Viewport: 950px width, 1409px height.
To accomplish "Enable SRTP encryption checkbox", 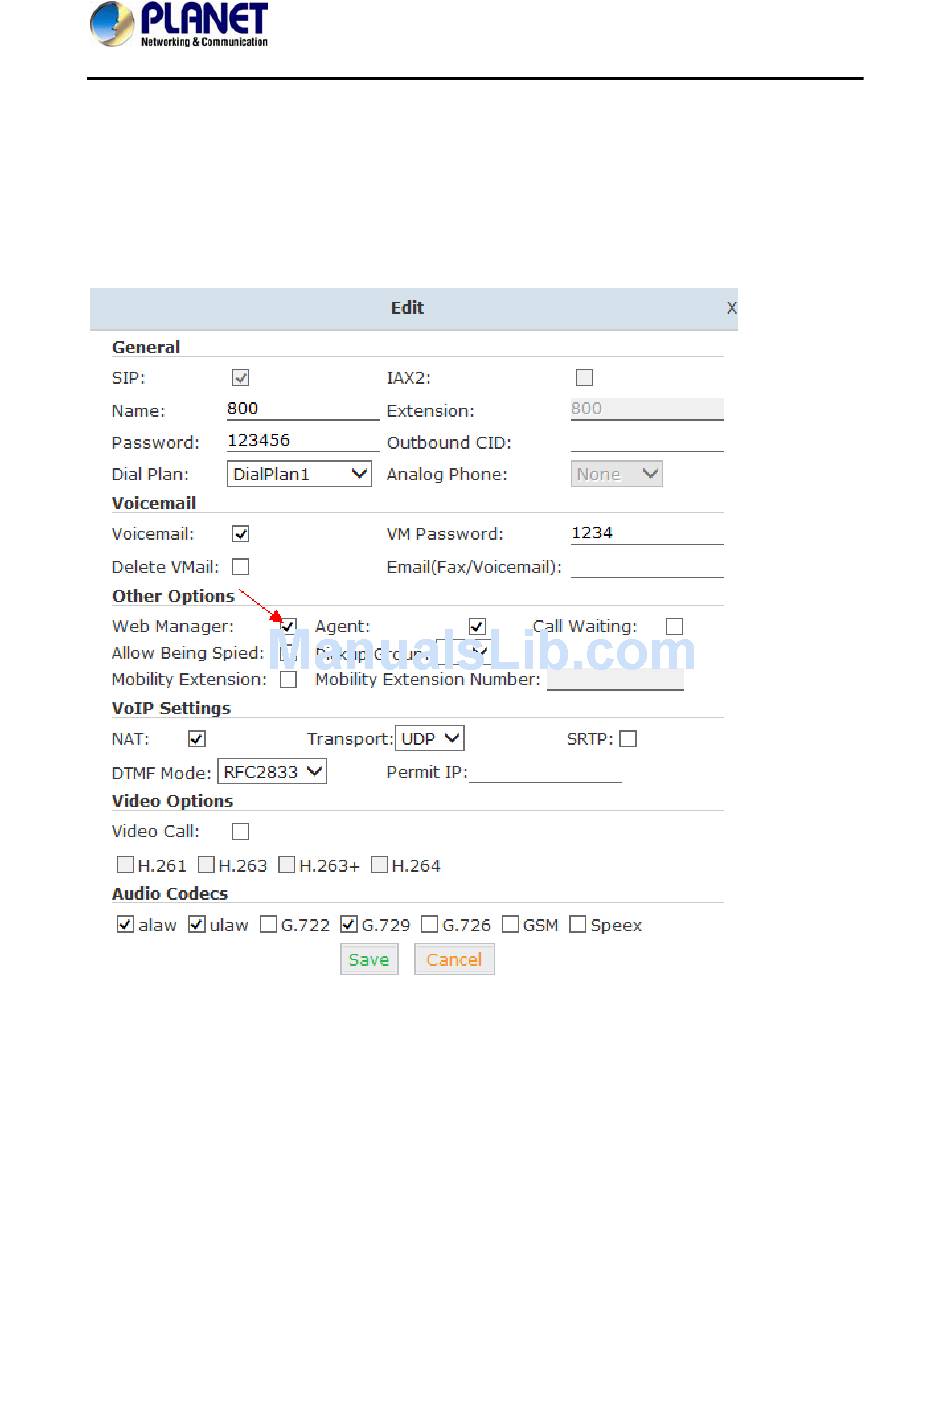I will pos(628,739).
